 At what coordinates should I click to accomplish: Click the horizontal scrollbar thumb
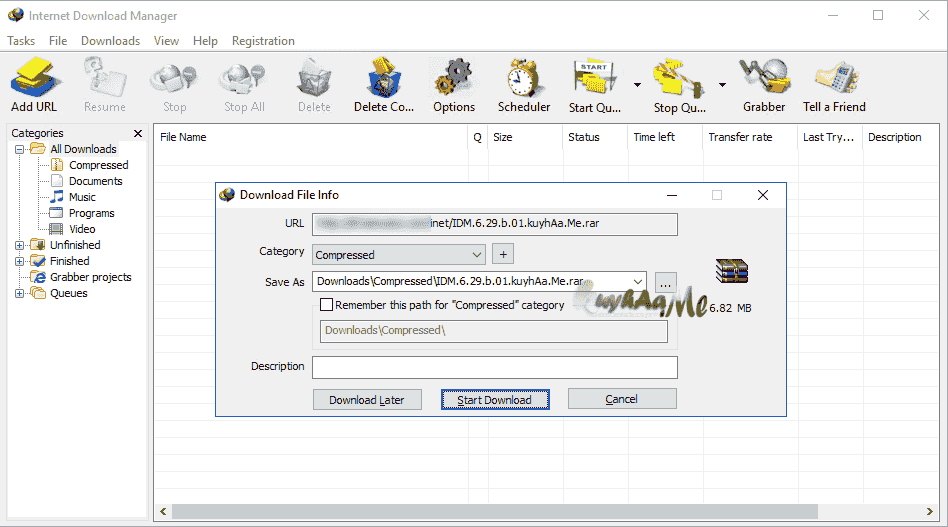[495, 511]
